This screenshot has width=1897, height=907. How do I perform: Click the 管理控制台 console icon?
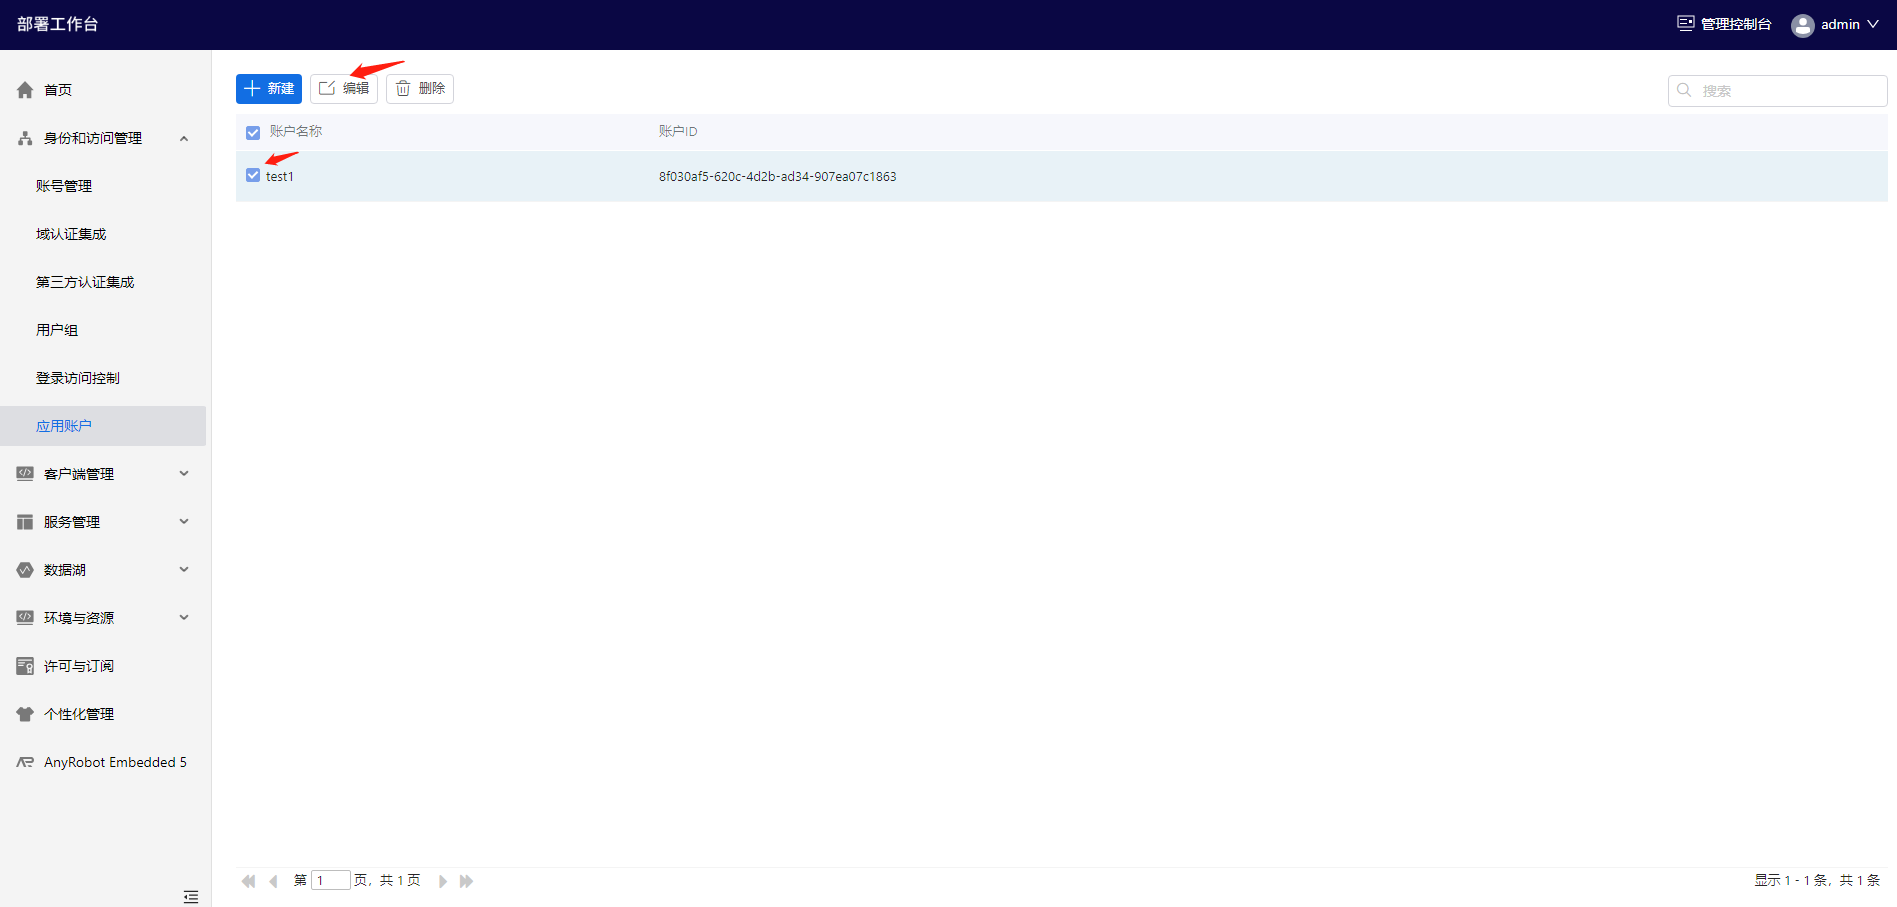pyautogui.click(x=1686, y=24)
